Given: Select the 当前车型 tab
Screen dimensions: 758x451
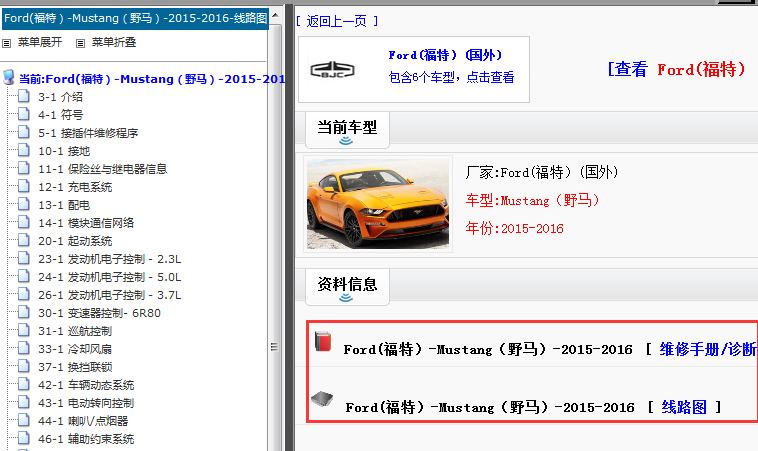Looking at the screenshot, I should click(x=347, y=130).
